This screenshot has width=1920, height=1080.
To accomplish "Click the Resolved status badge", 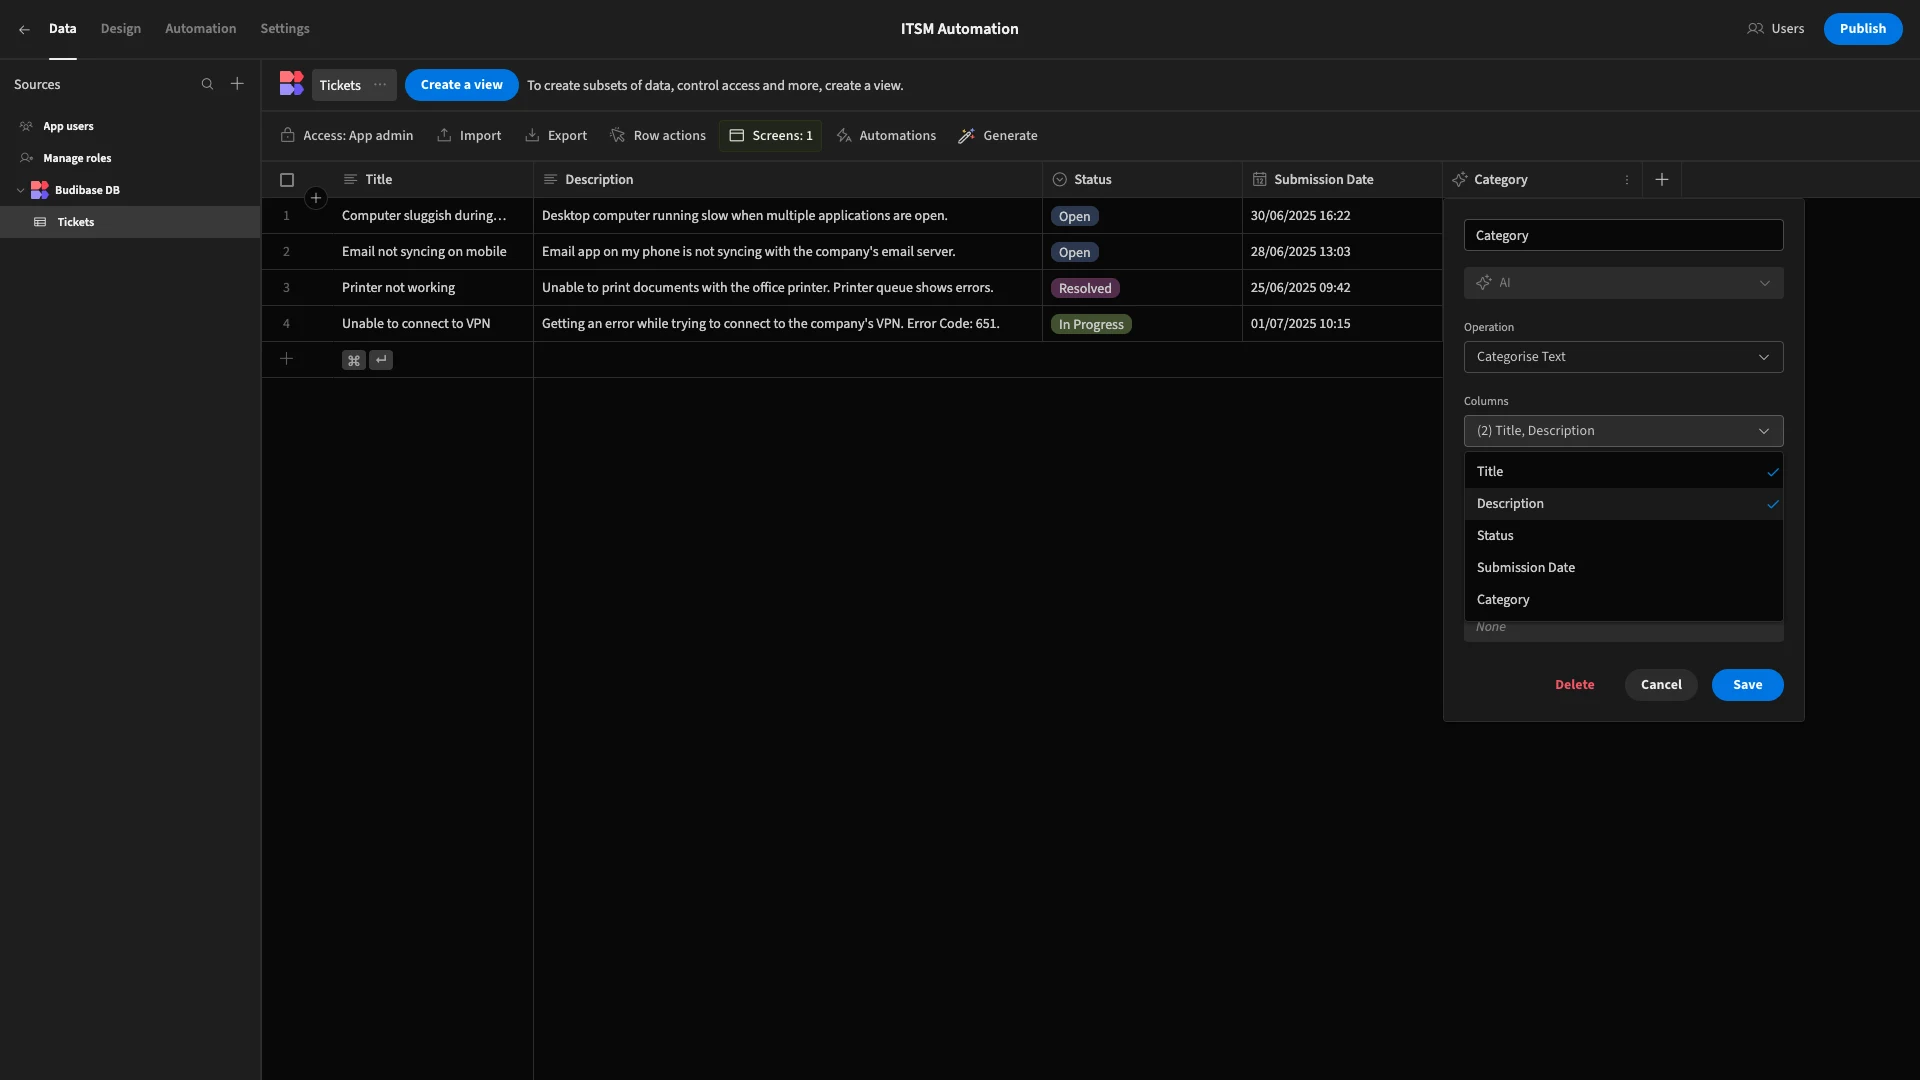I will pos(1084,288).
